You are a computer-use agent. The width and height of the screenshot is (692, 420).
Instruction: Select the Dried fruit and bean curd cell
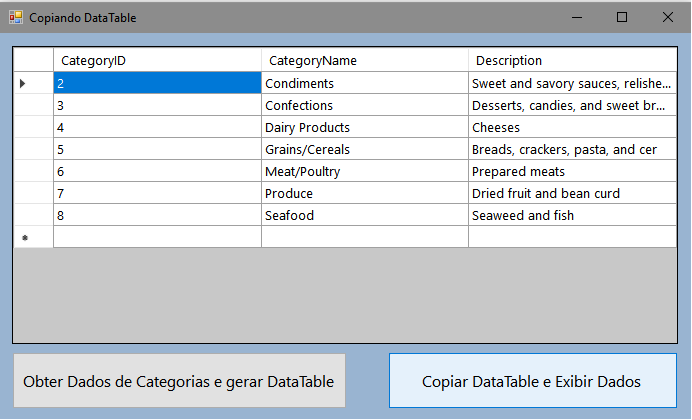point(572,193)
